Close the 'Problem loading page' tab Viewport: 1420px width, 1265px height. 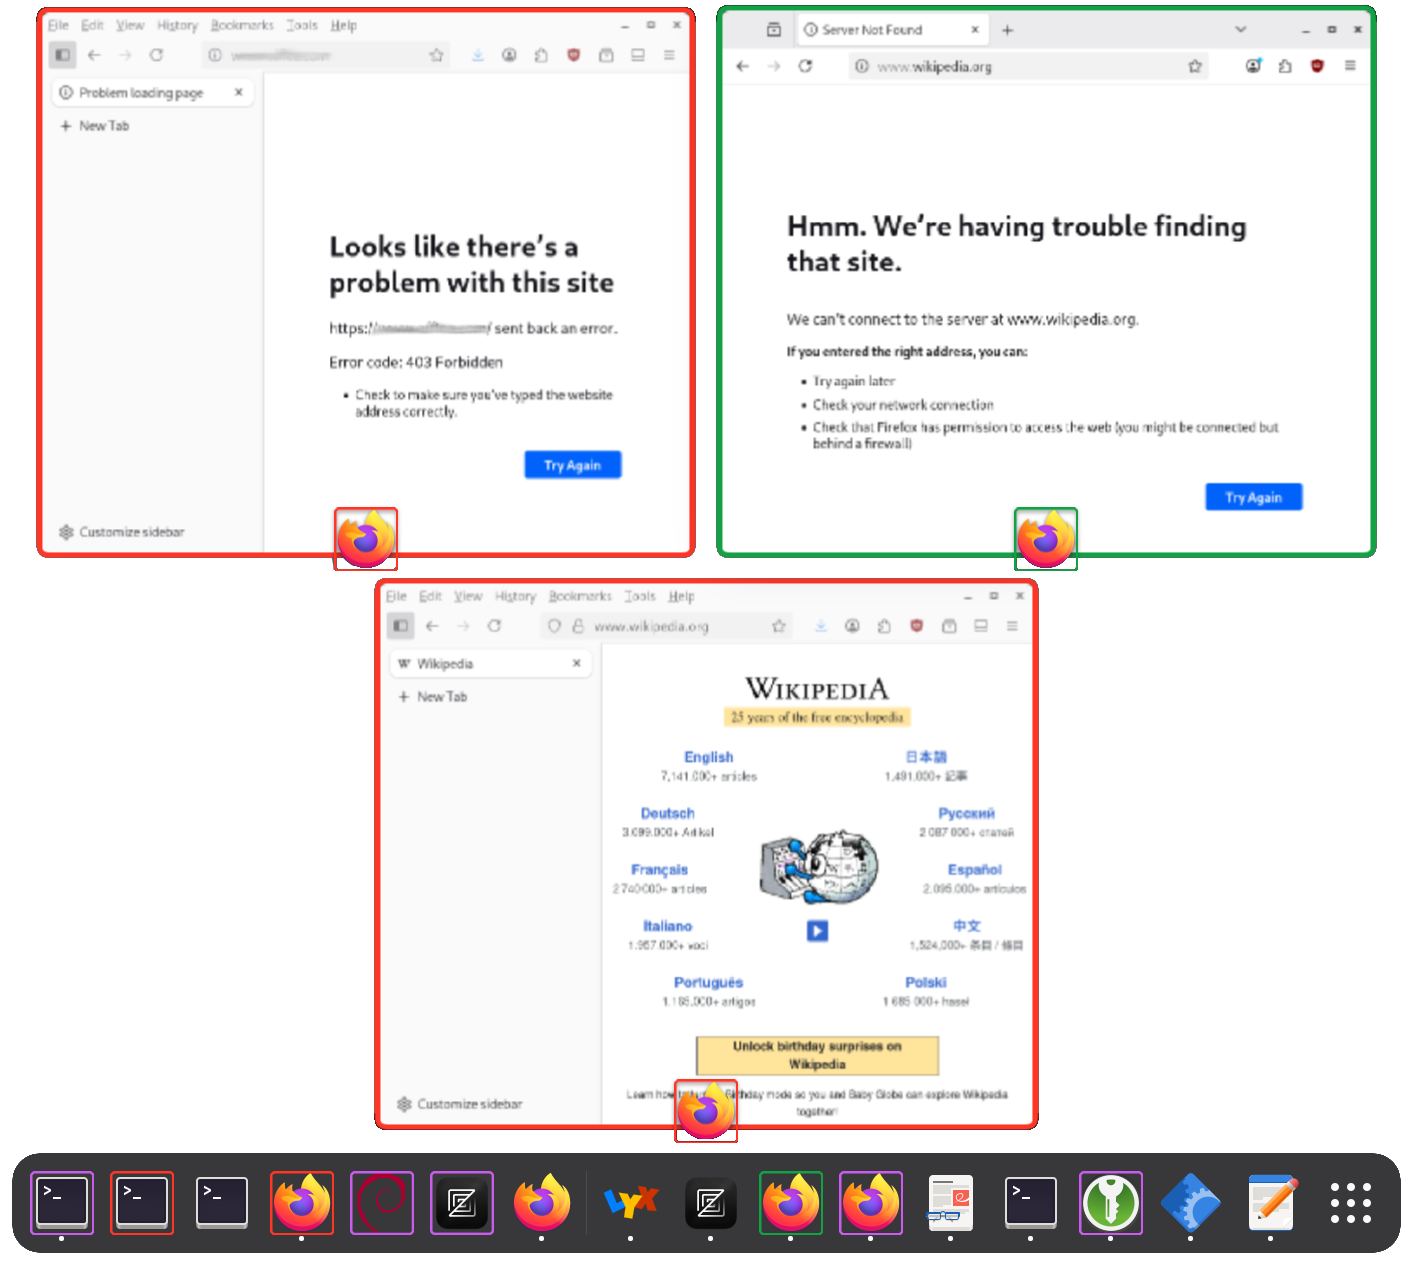click(239, 92)
